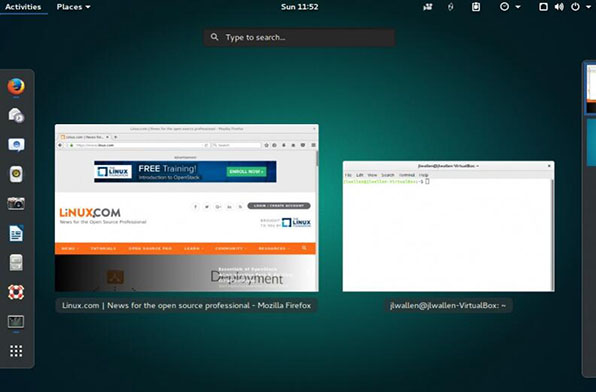Click the Twitter icon on Linux.com header

coord(207,206)
